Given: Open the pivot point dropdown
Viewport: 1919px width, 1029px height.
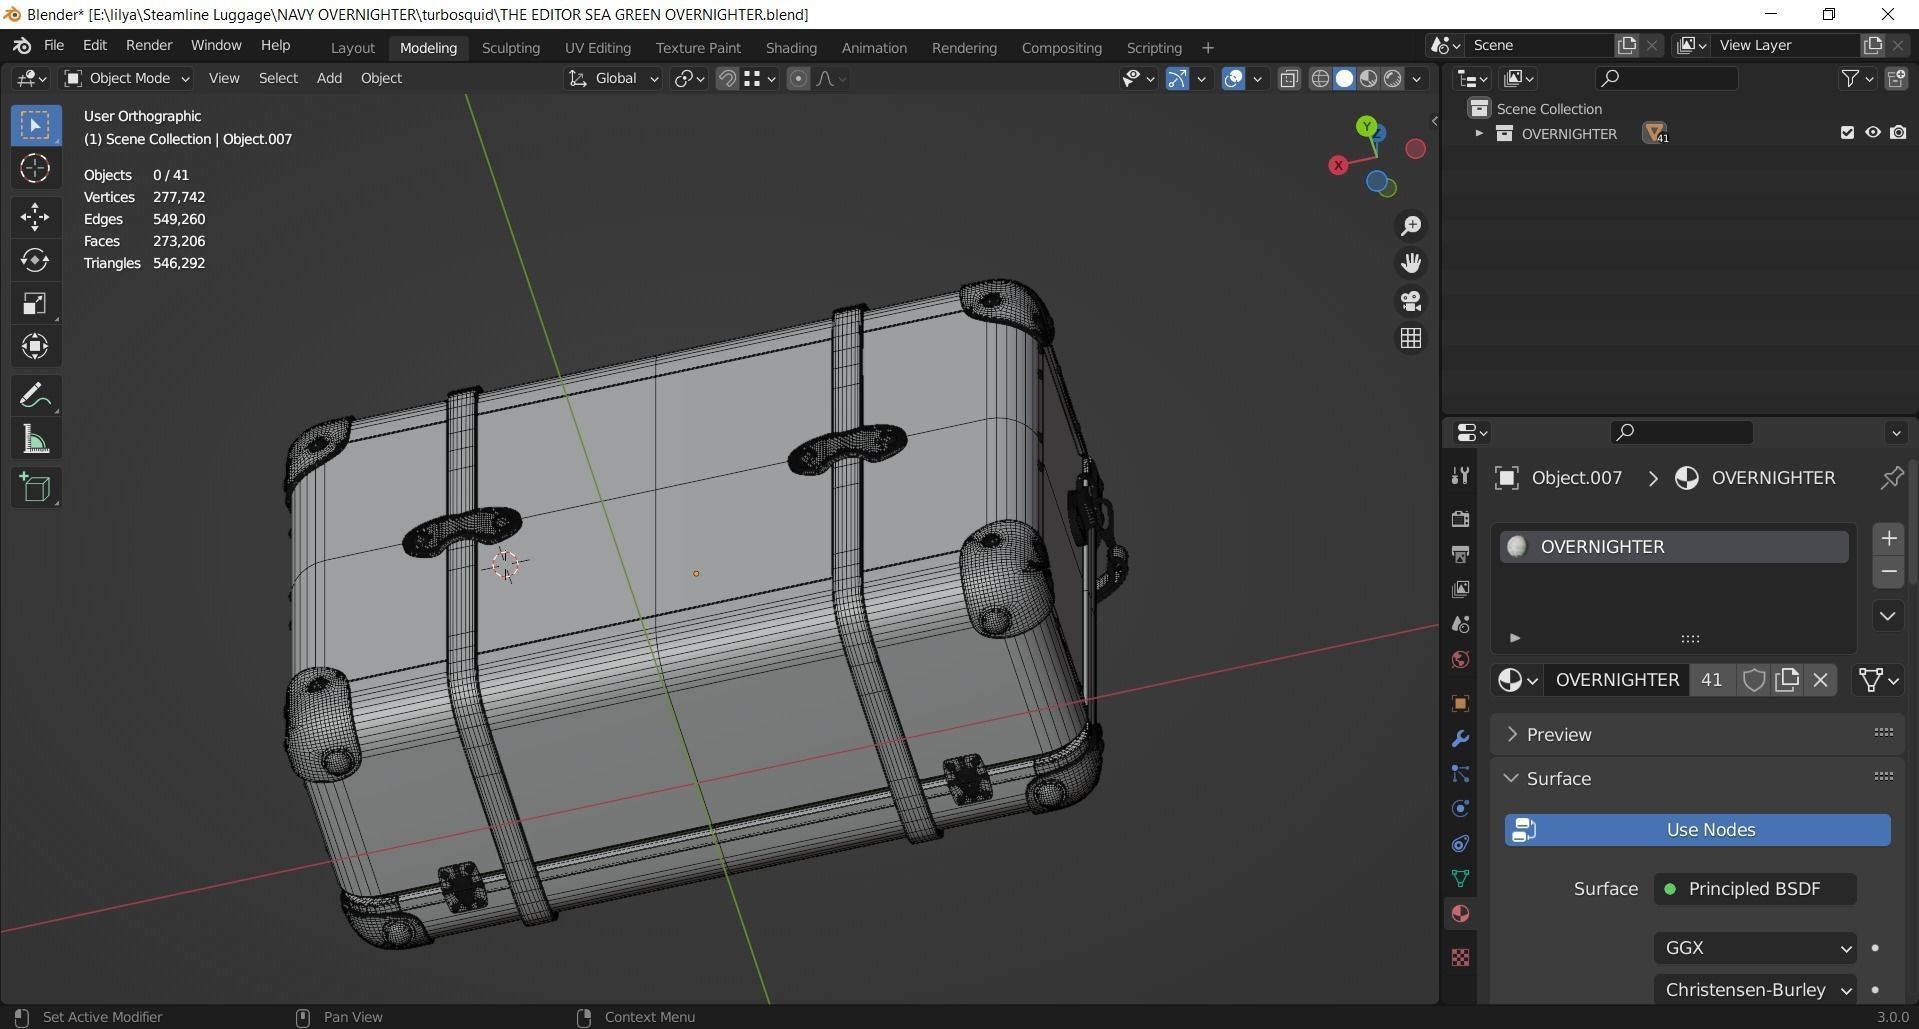Looking at the screenshot, I should pos(689,78).
